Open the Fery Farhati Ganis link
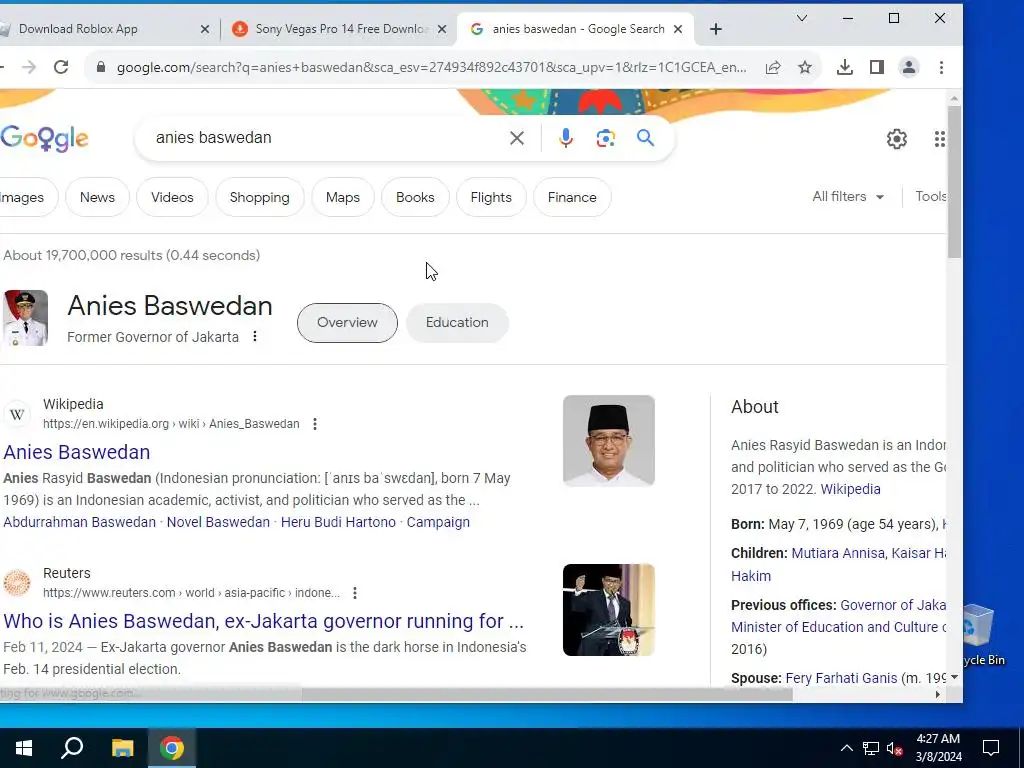This screenshot has height=768, width=1024. 841,679
